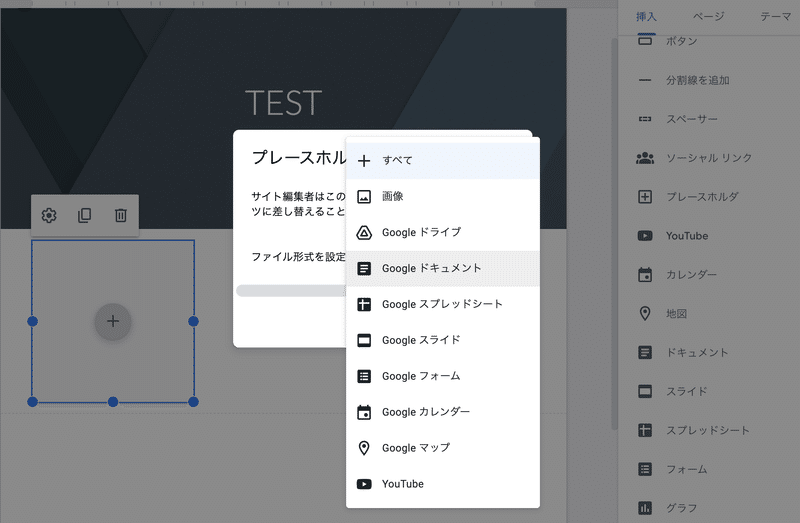Image resolution: width=800 pixels, height=523 pixels.
Task: Click the YouTube play icon in dropdown
Action: click(364, 484)
